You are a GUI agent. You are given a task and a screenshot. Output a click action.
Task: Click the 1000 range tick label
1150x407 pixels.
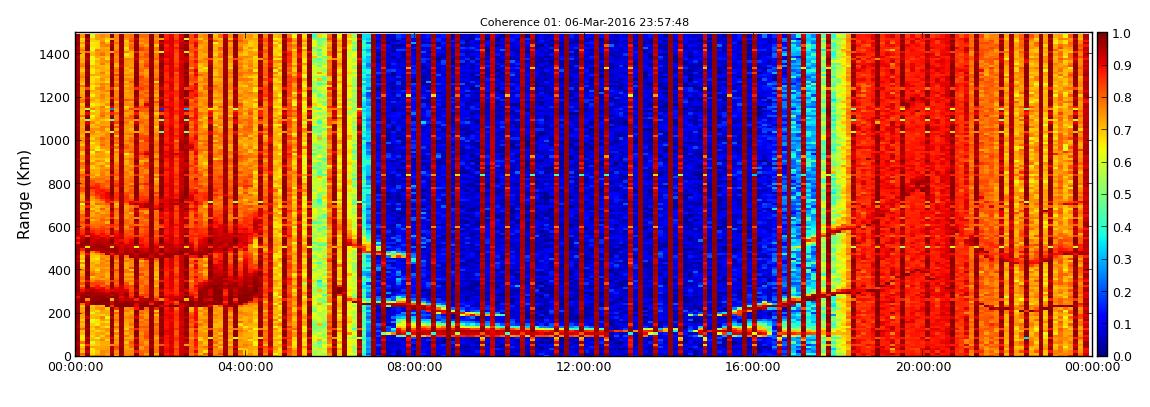[x=54, y=141]
